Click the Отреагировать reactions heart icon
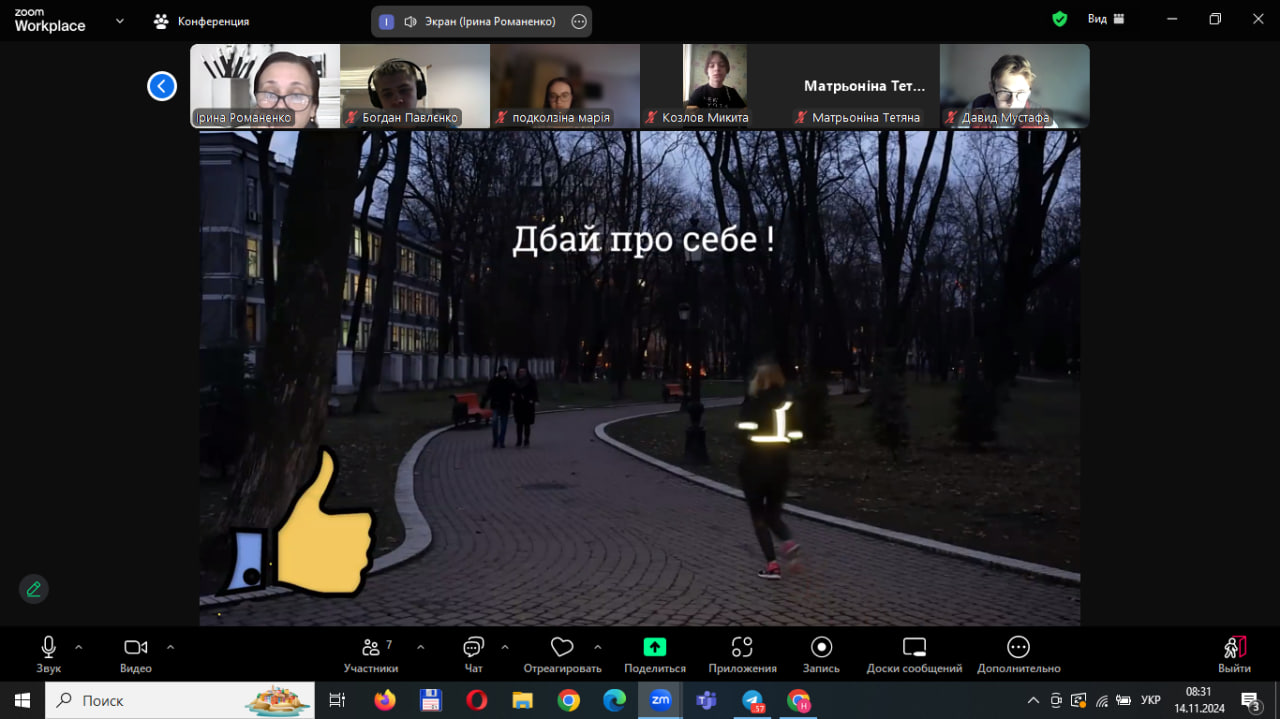 [x=562, y=648]
